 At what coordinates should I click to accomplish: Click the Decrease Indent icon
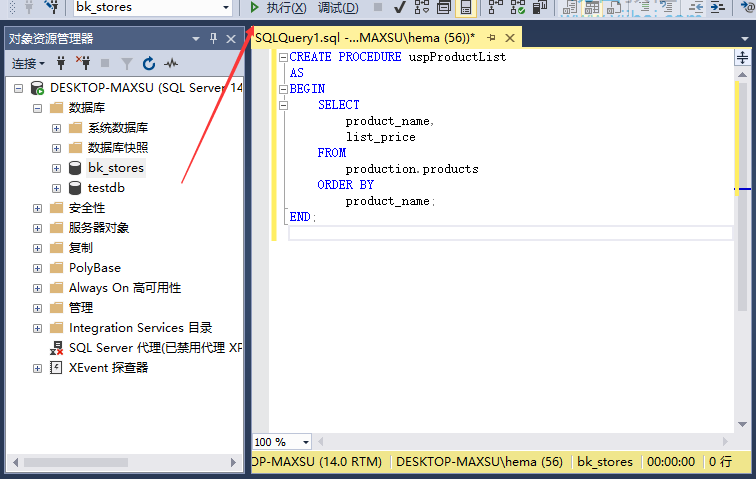point(695,7)
